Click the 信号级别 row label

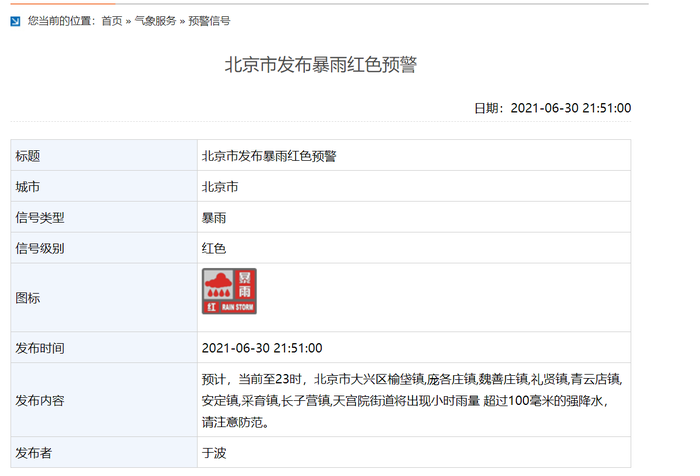[40, 248]
